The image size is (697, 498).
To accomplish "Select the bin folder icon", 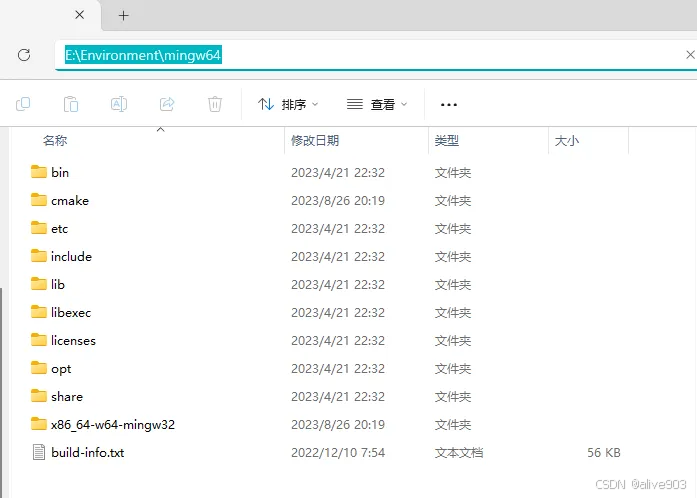I will coord(39,172).
